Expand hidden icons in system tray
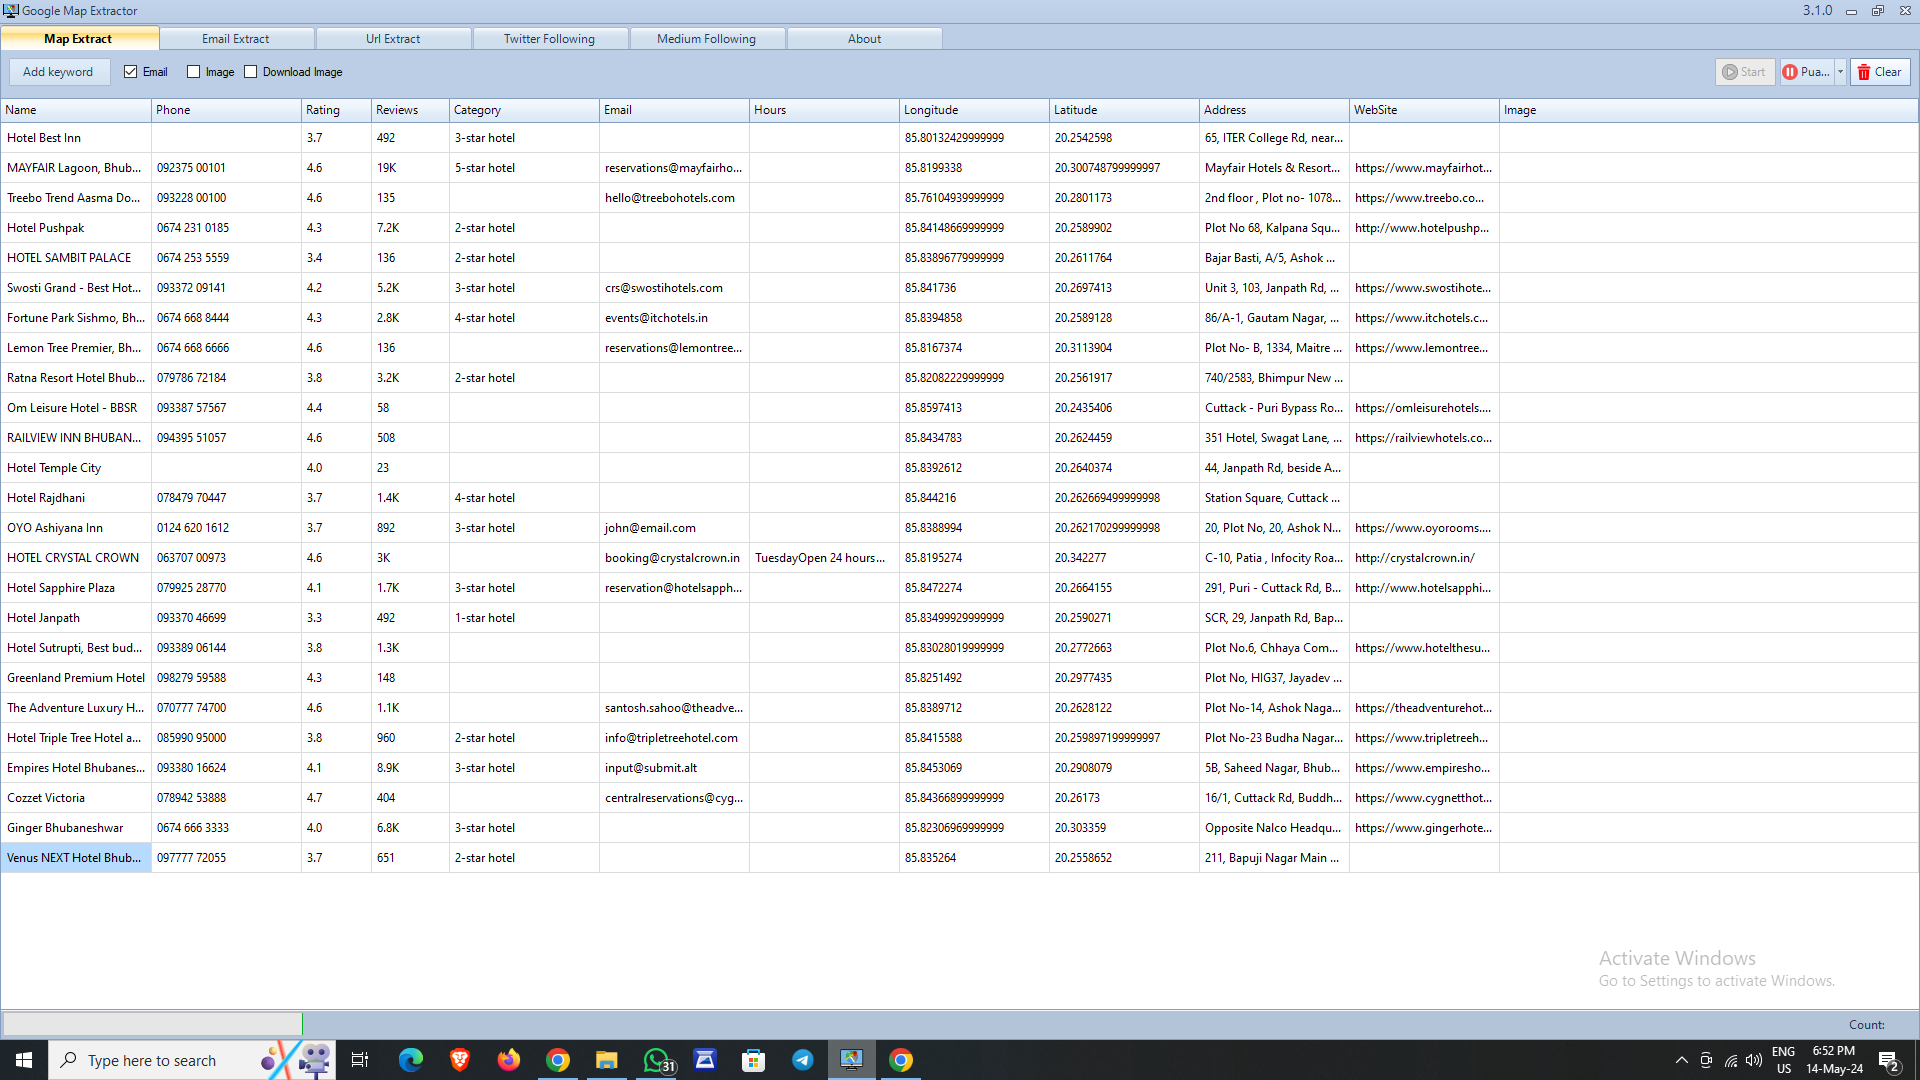 pyautogui.click(x=1681, y=1060)
